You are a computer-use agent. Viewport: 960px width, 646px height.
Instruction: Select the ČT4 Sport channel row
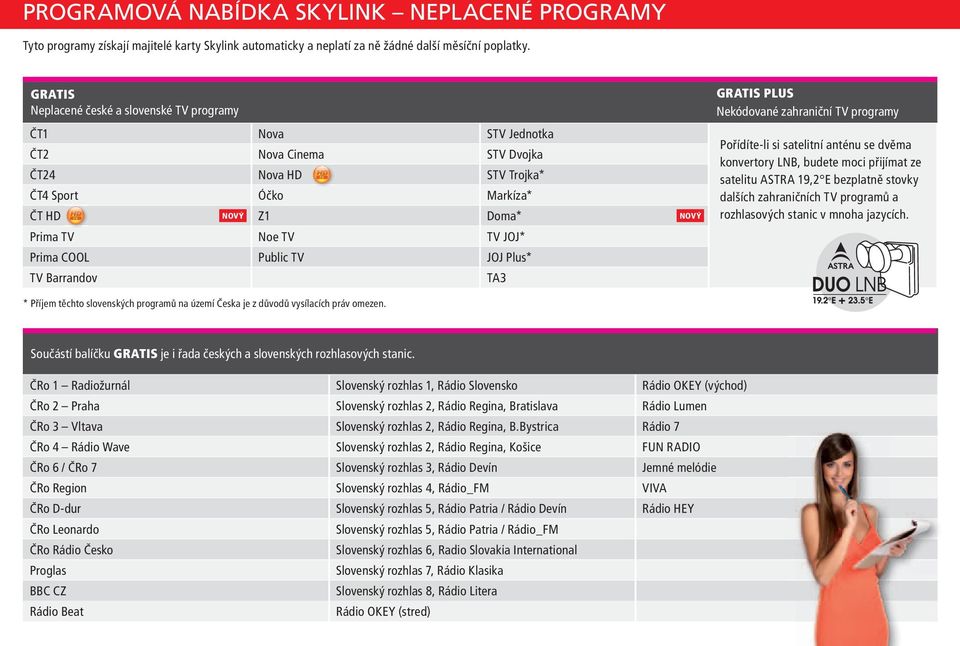coord(137,195)
